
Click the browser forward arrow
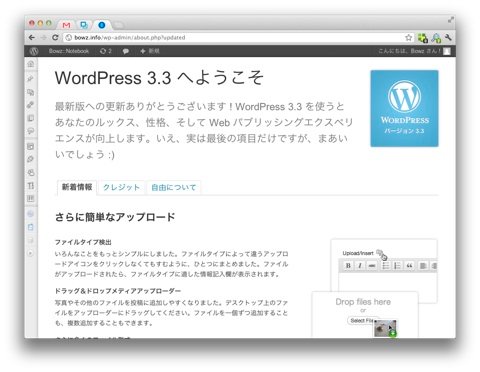coord(43,37)
